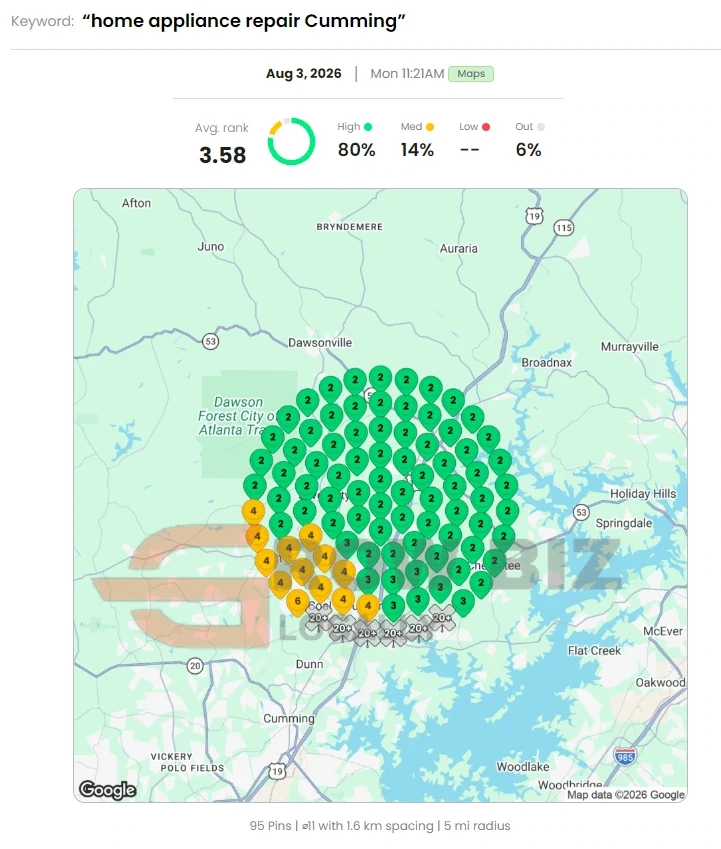Click the yellow Med legend dot

(x=430, y=127)
